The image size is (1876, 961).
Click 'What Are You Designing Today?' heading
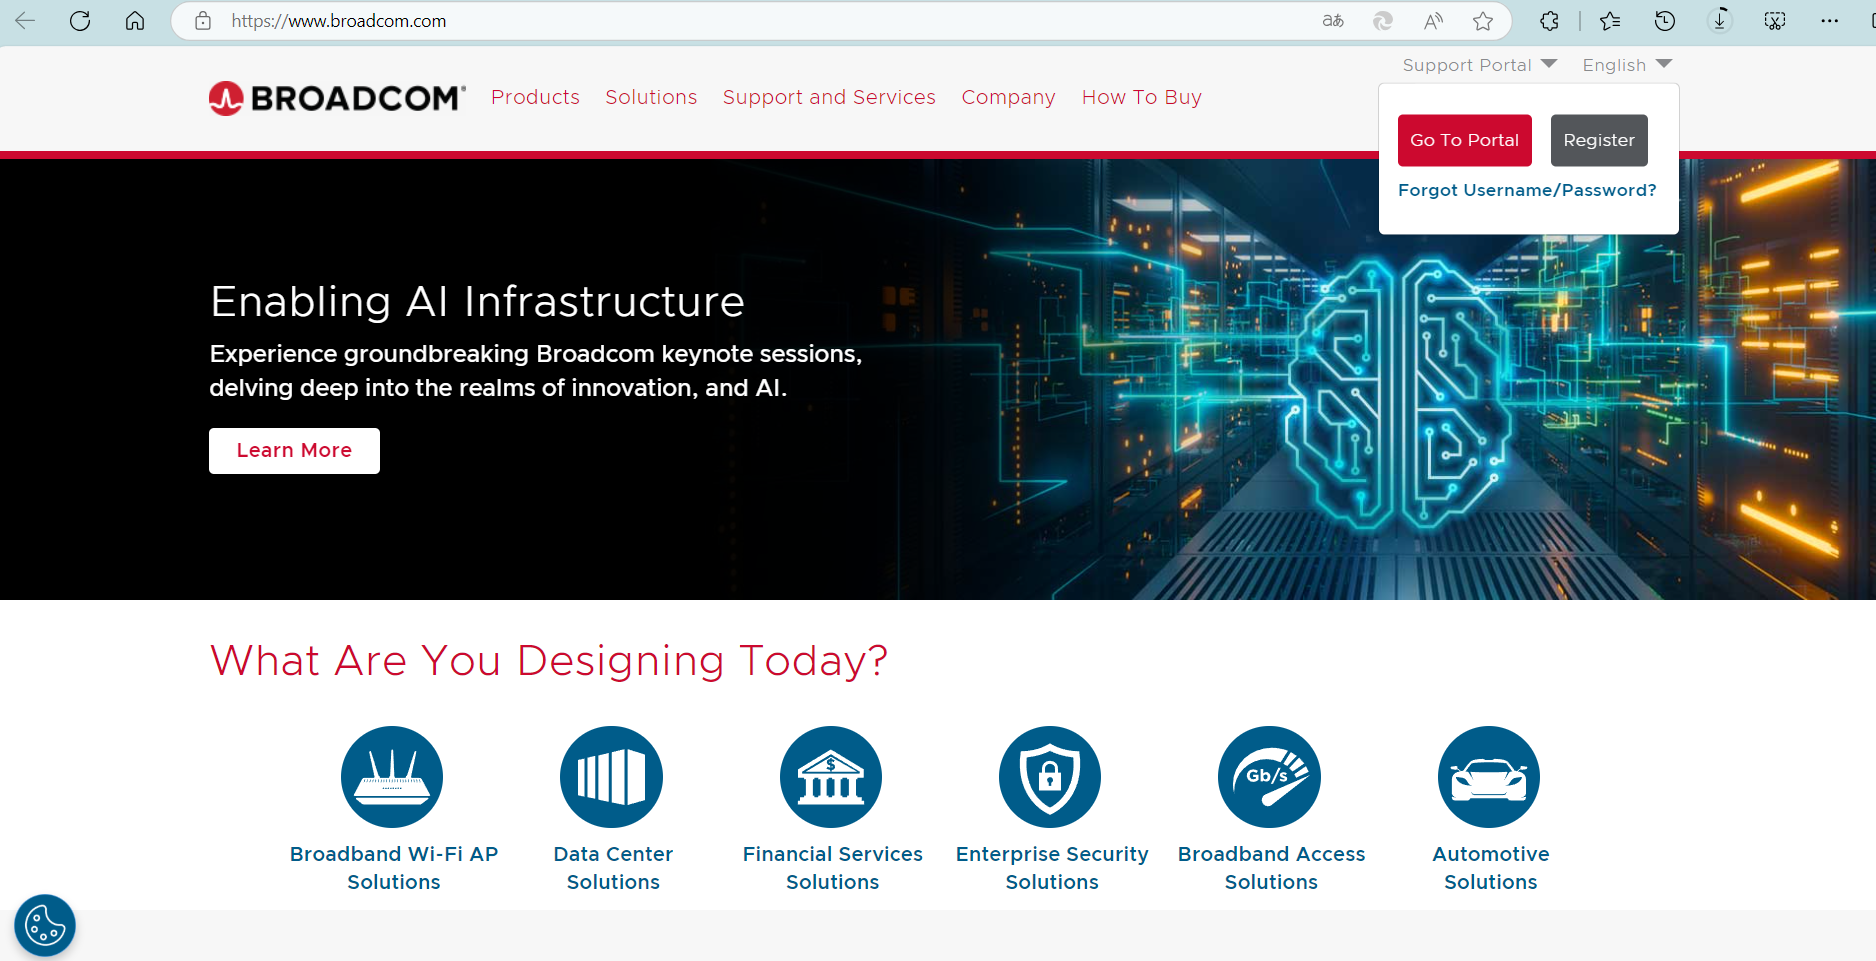(549, 660)
